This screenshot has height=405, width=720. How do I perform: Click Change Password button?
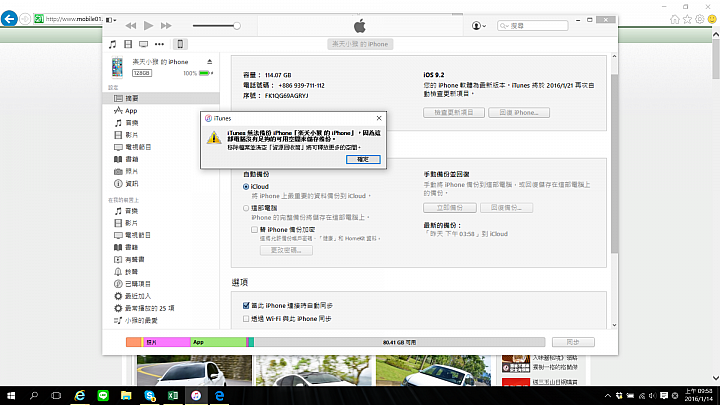(x=286, y=250)
